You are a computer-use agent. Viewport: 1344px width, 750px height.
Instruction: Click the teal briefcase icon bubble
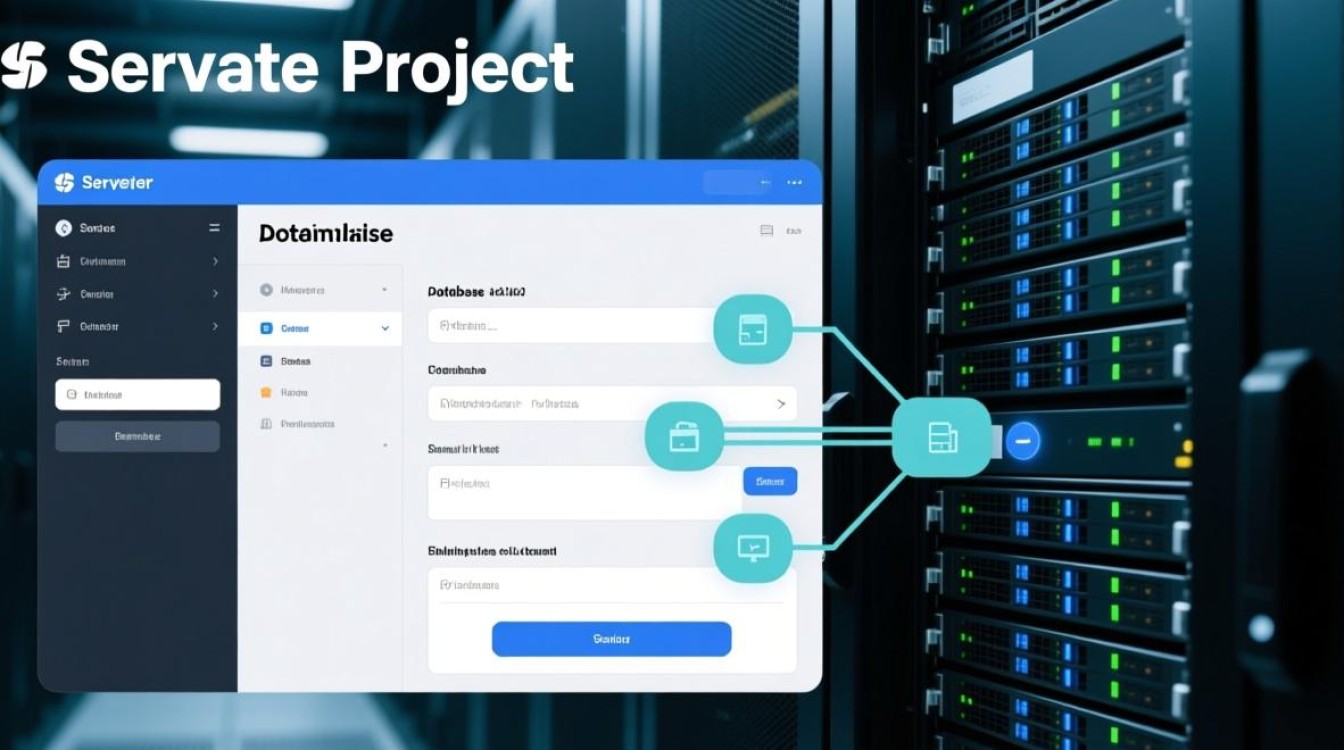pyautogui.click(x=684, y=436)
